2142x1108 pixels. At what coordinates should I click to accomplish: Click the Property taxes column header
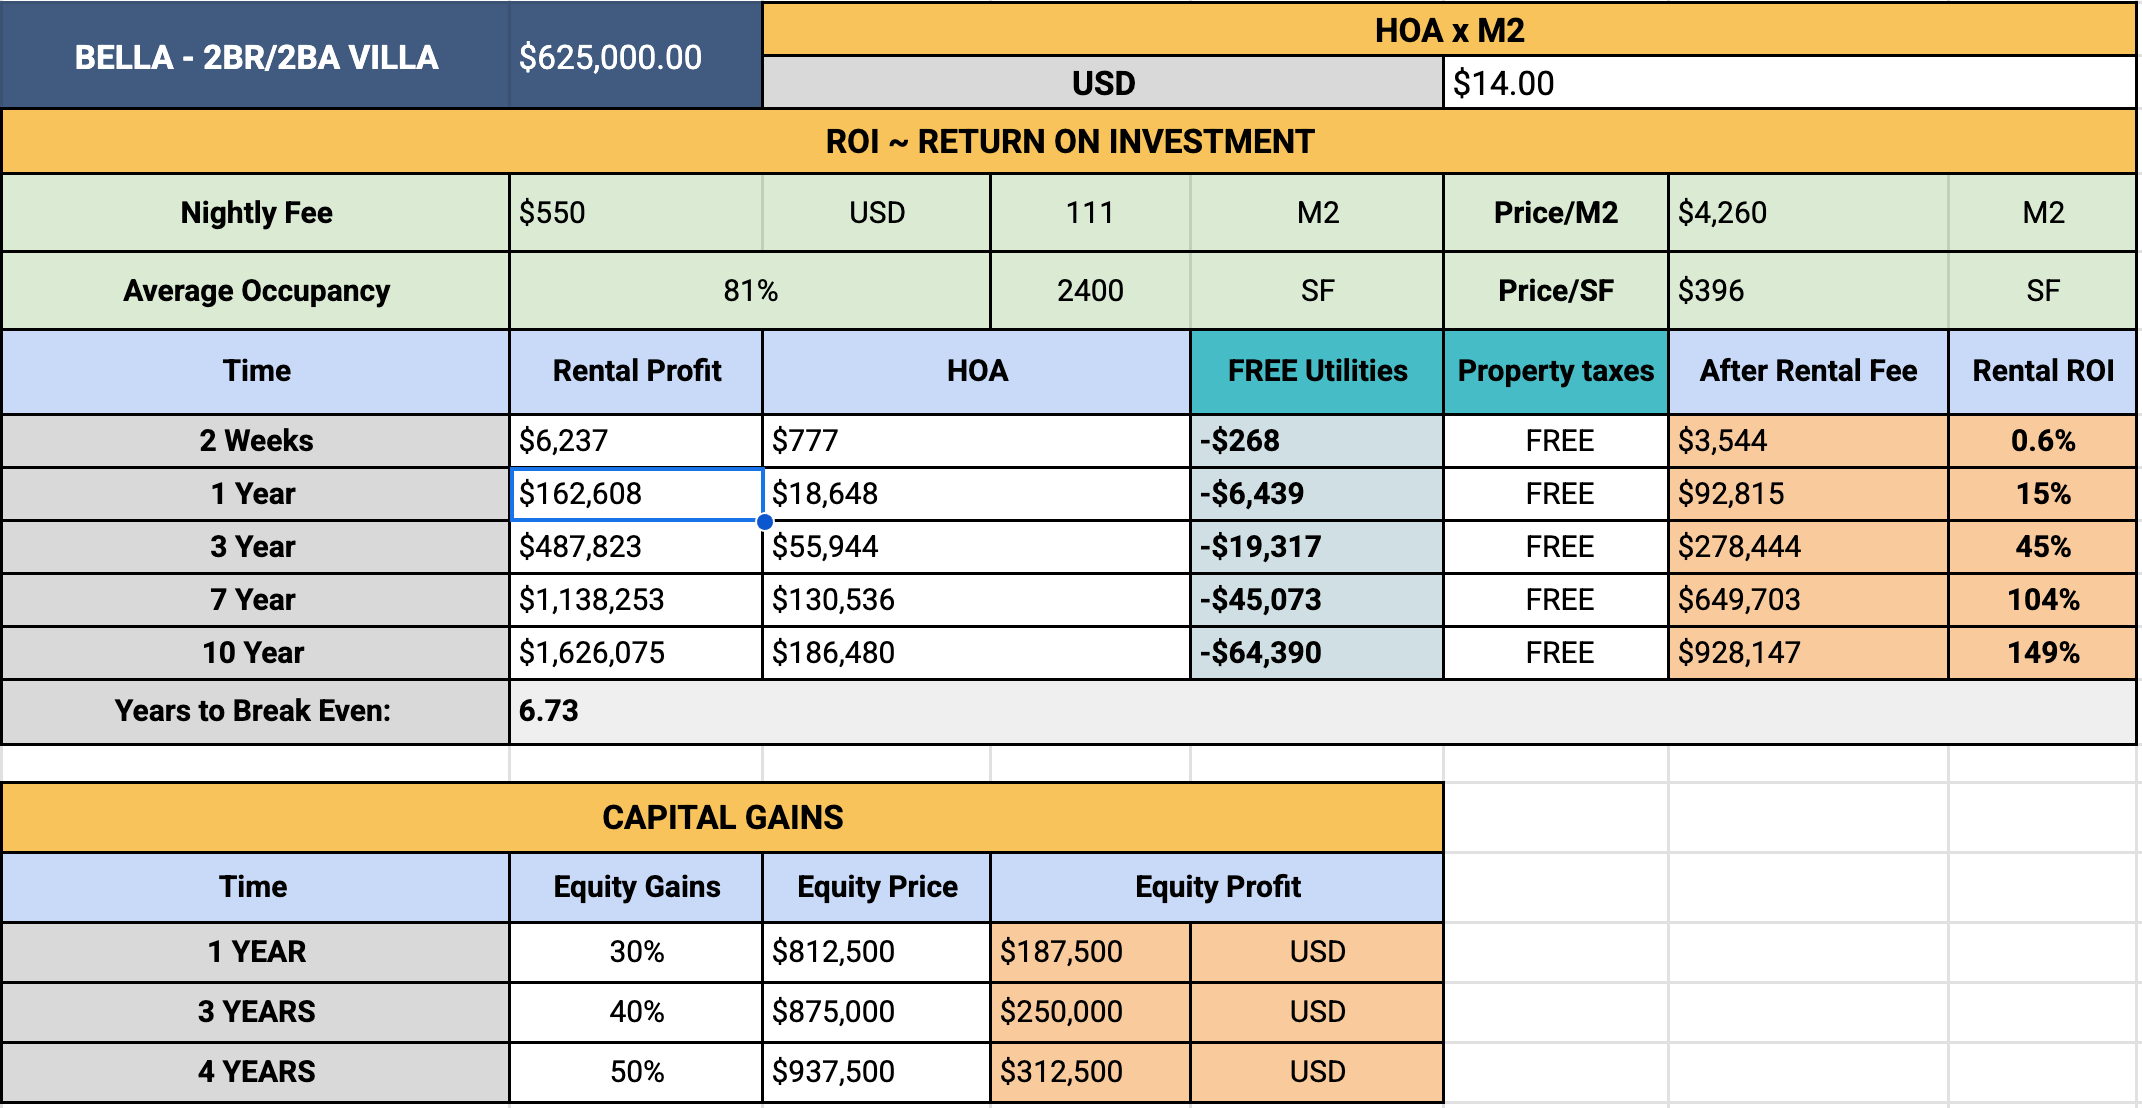(x=1555, y=371)
